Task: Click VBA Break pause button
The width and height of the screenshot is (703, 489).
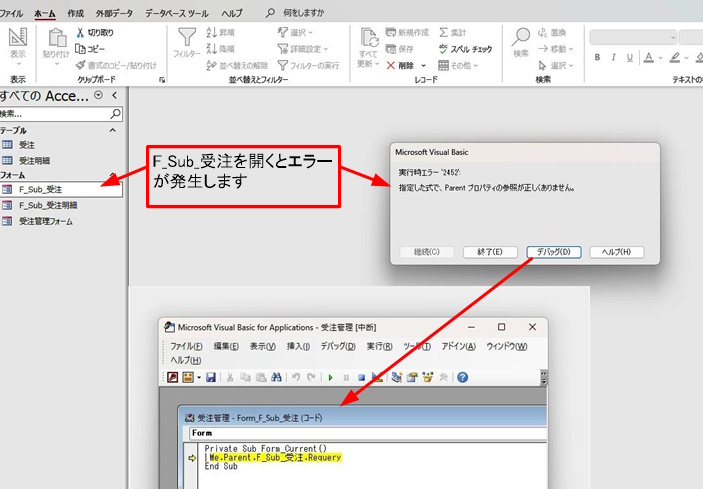Action: click(346, 378)
